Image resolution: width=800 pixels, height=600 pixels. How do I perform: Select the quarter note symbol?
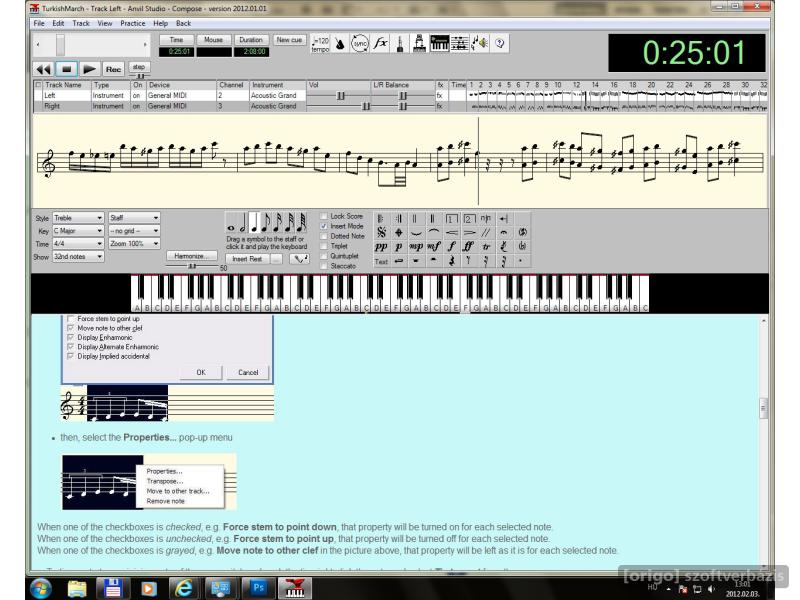tap(255, 223)
